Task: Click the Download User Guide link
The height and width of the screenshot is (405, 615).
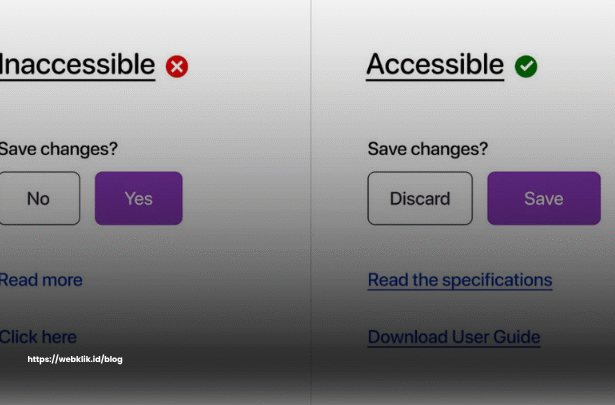Action: pos(454,337)
